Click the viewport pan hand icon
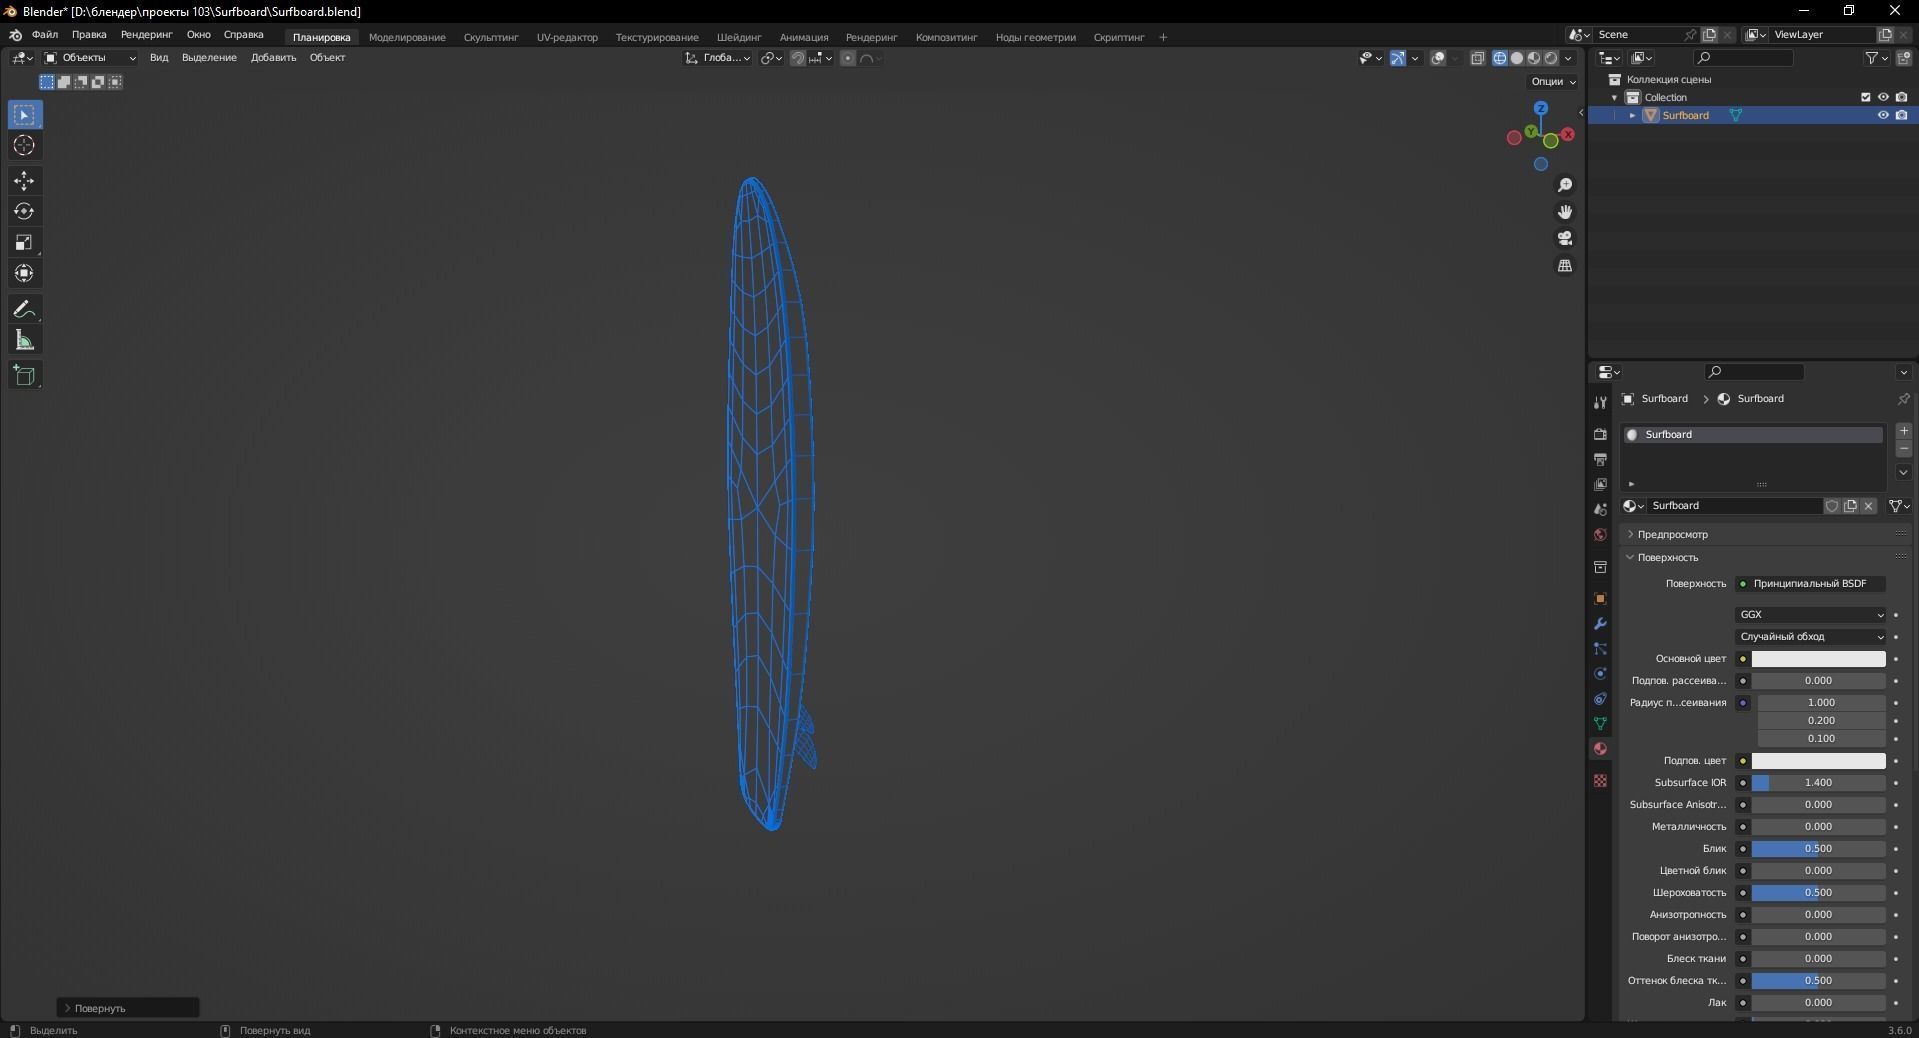The width and height of the screenshot is (1919, 1038). (1565, 212)
